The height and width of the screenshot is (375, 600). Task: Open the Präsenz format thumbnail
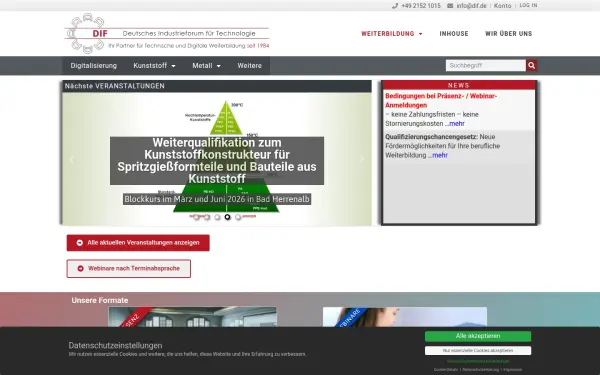192,317
